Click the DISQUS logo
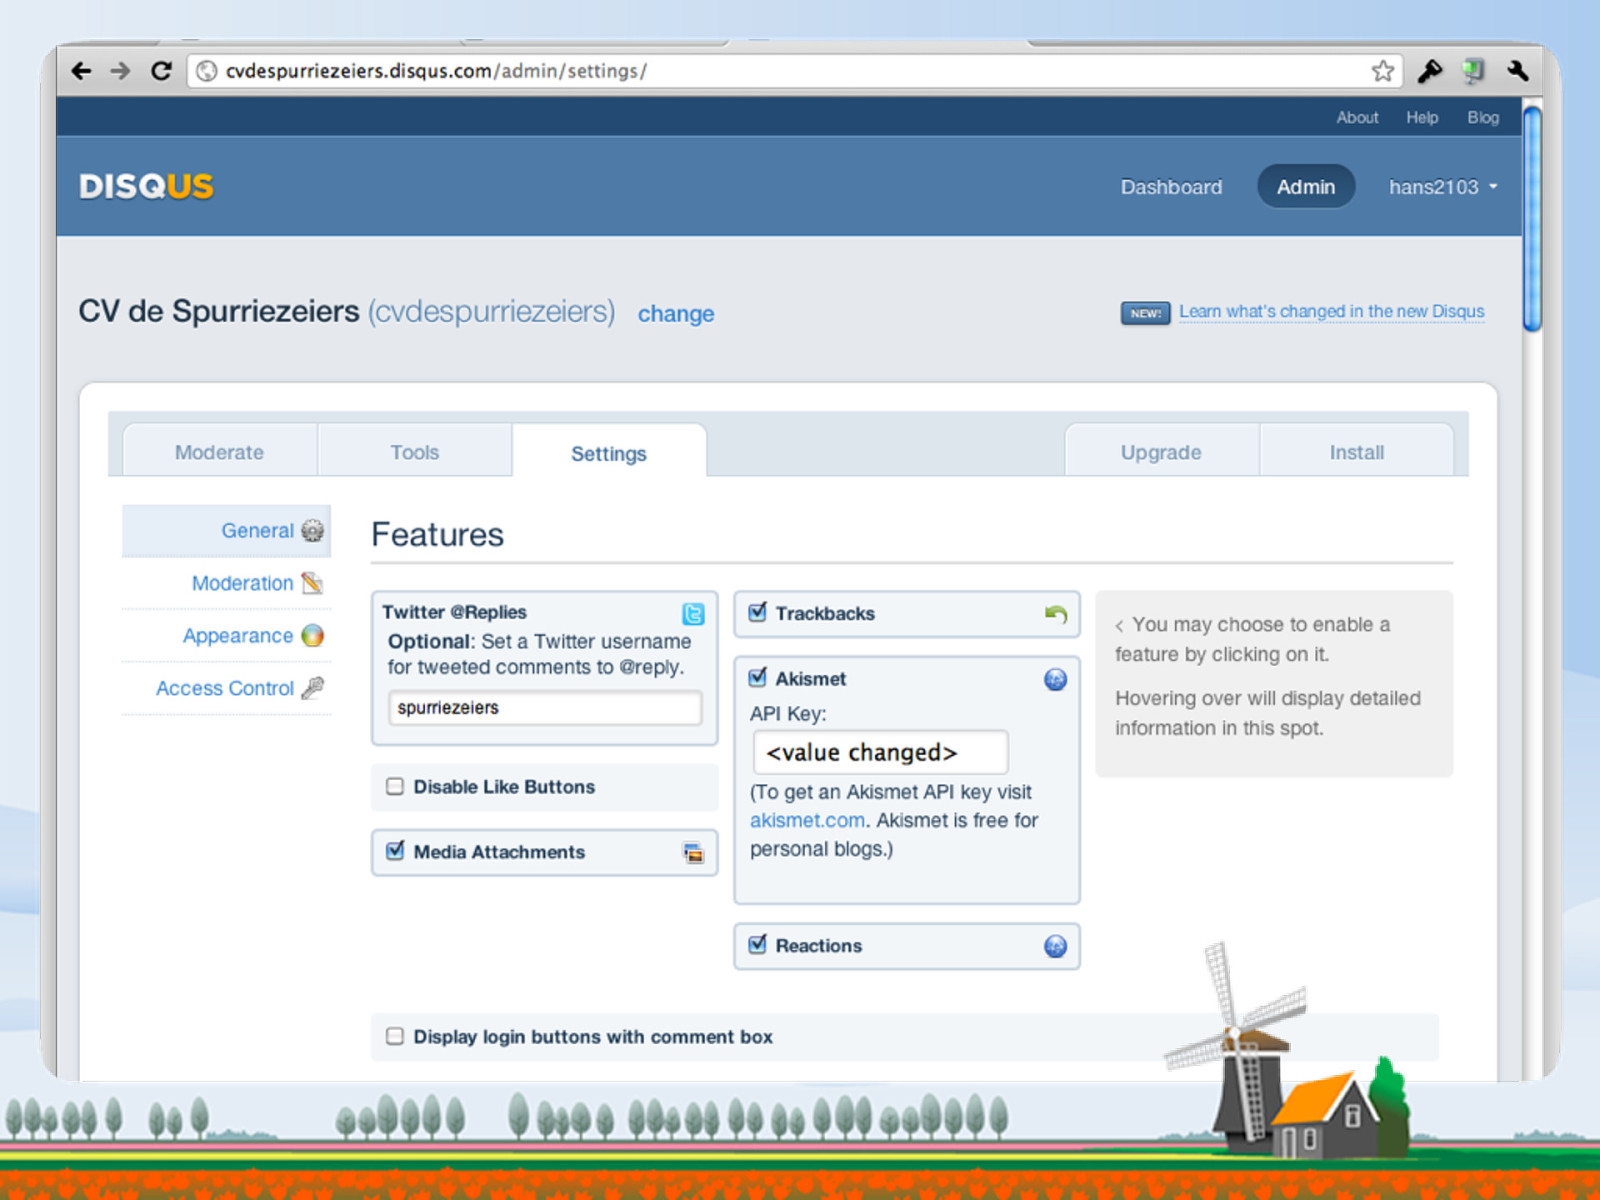 point(146,186)
